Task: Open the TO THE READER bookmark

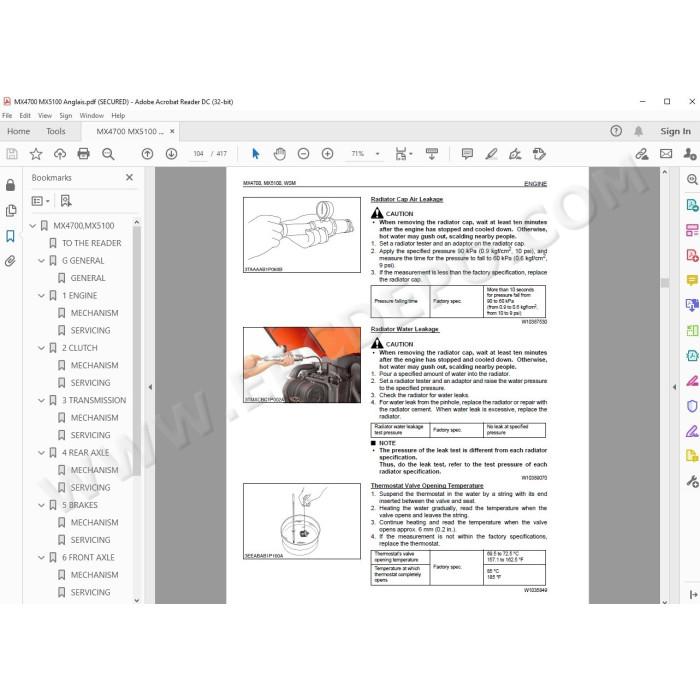Action: [x=92, y=243]
